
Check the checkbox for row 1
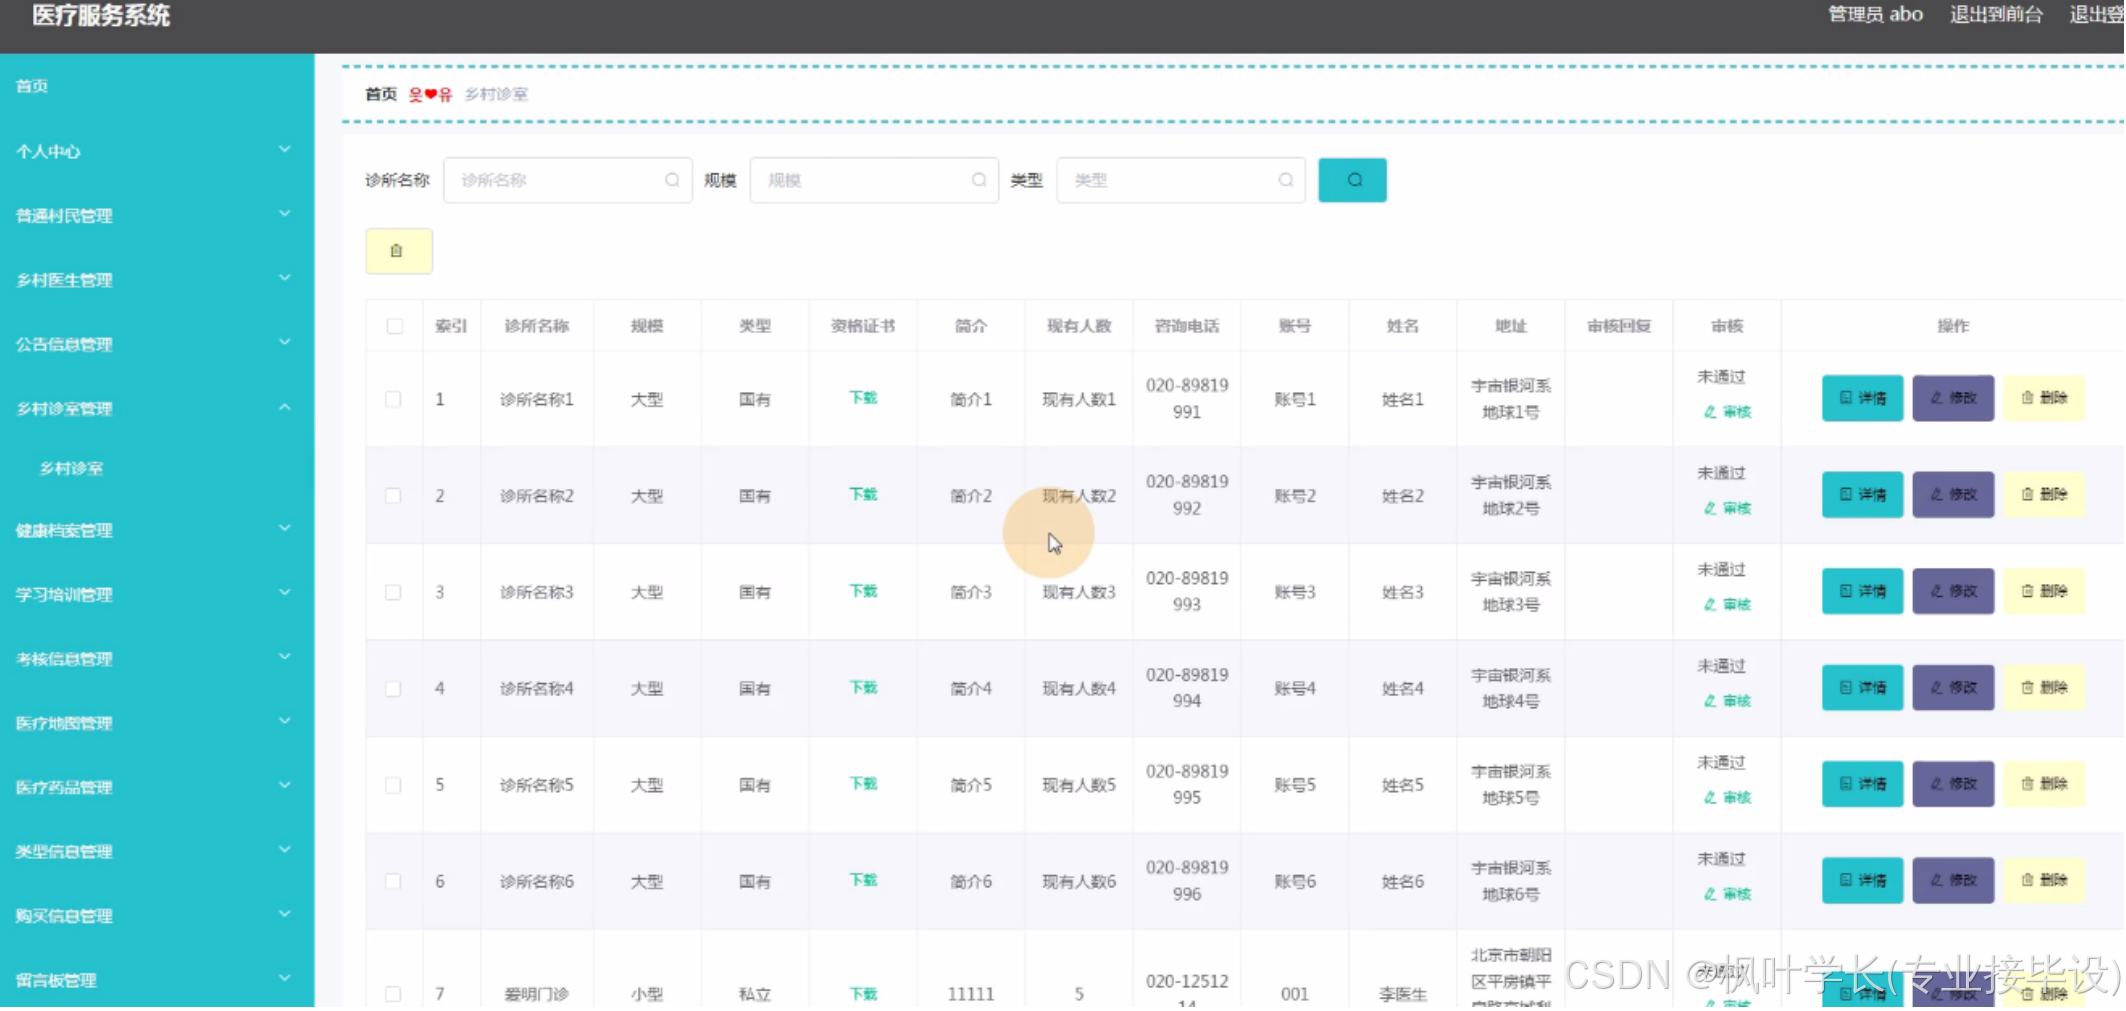(x=393, y=399)
